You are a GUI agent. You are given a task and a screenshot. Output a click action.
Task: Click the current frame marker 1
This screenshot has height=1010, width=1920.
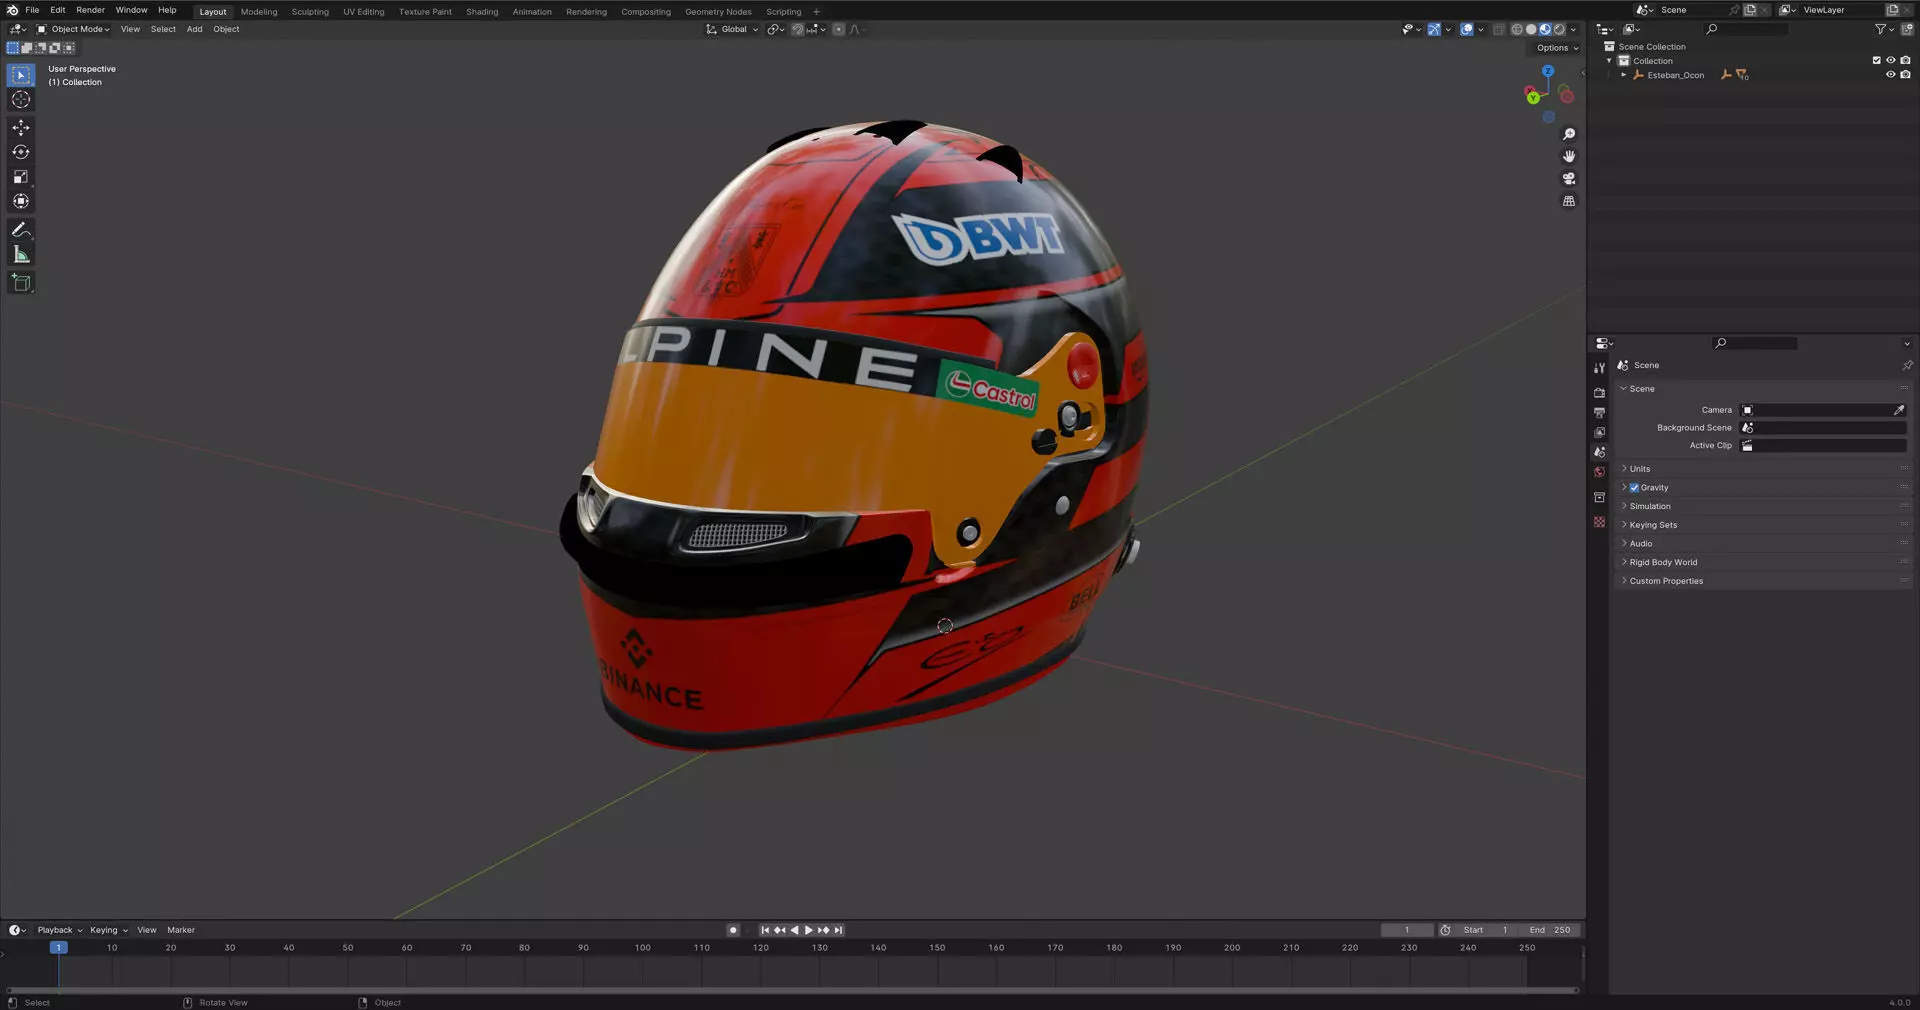(59, 947)
